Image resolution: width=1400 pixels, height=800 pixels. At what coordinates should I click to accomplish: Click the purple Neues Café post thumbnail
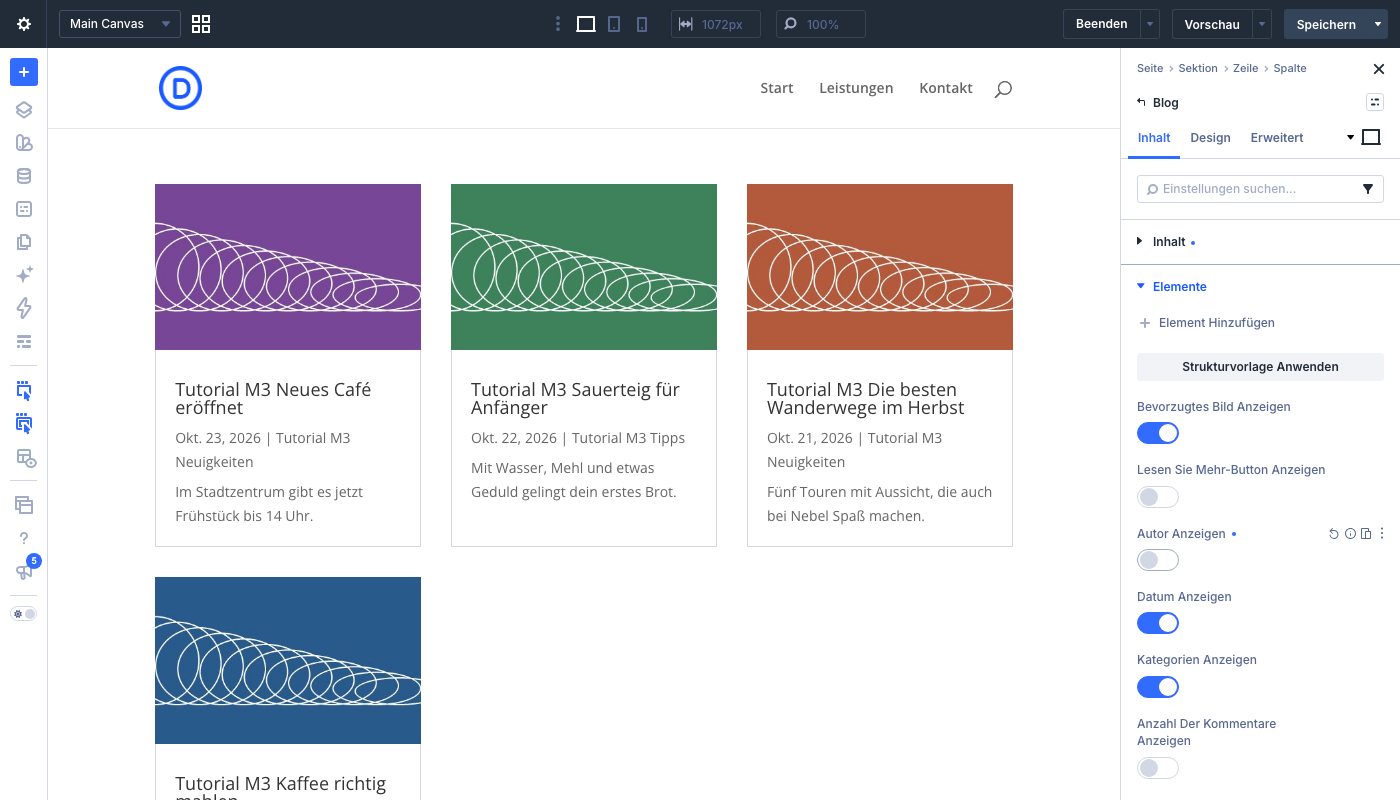(x=288, y=267)
